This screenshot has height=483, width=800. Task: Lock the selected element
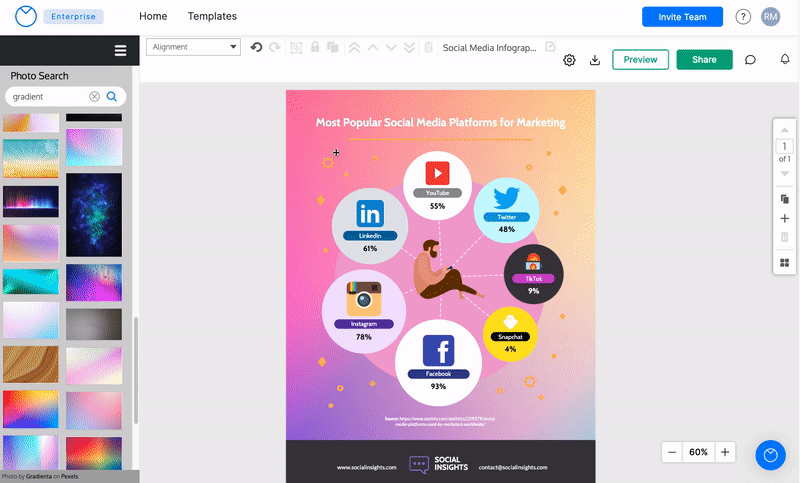pyautogui.click(x=315, y=47)
